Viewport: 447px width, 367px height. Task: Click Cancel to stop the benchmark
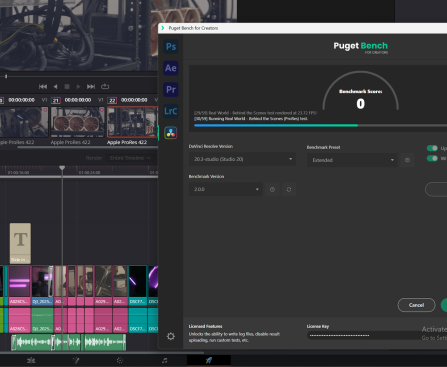(x=416, y=305)
